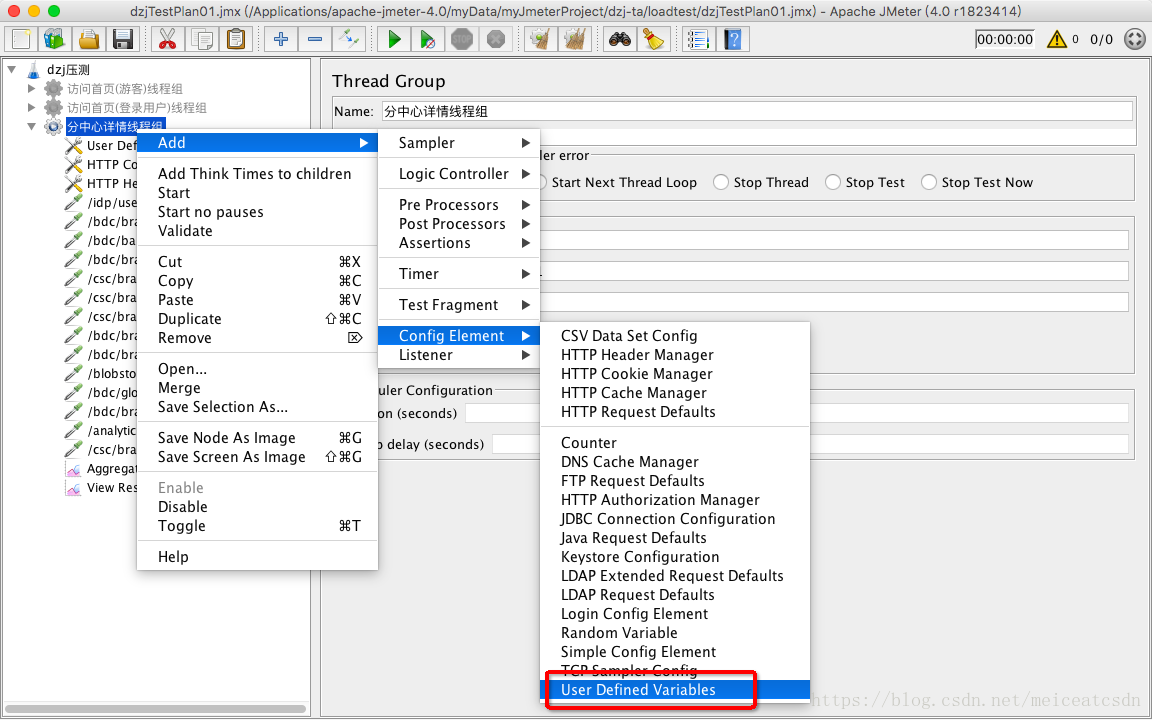
Task: Click Toggle in the context menu
Action: click(x=257, y=526)
